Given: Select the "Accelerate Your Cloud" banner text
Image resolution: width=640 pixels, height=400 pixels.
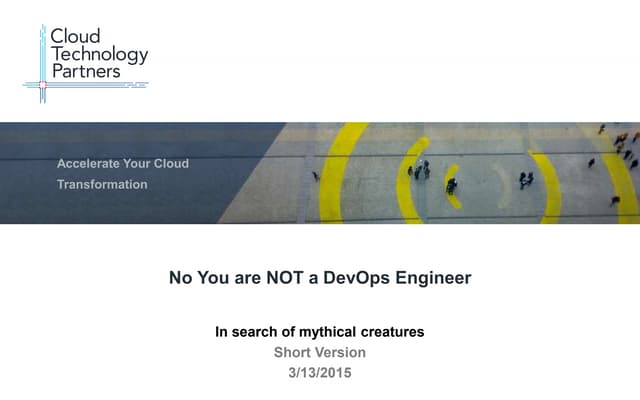Looking at the screenshot, I should [123, 163].
